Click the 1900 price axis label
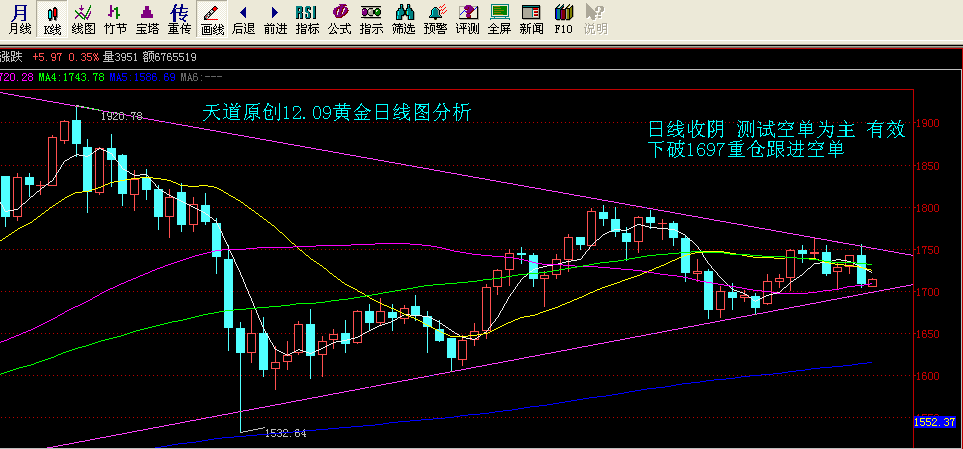Screen dimensions: 963x449 (928, 123)
